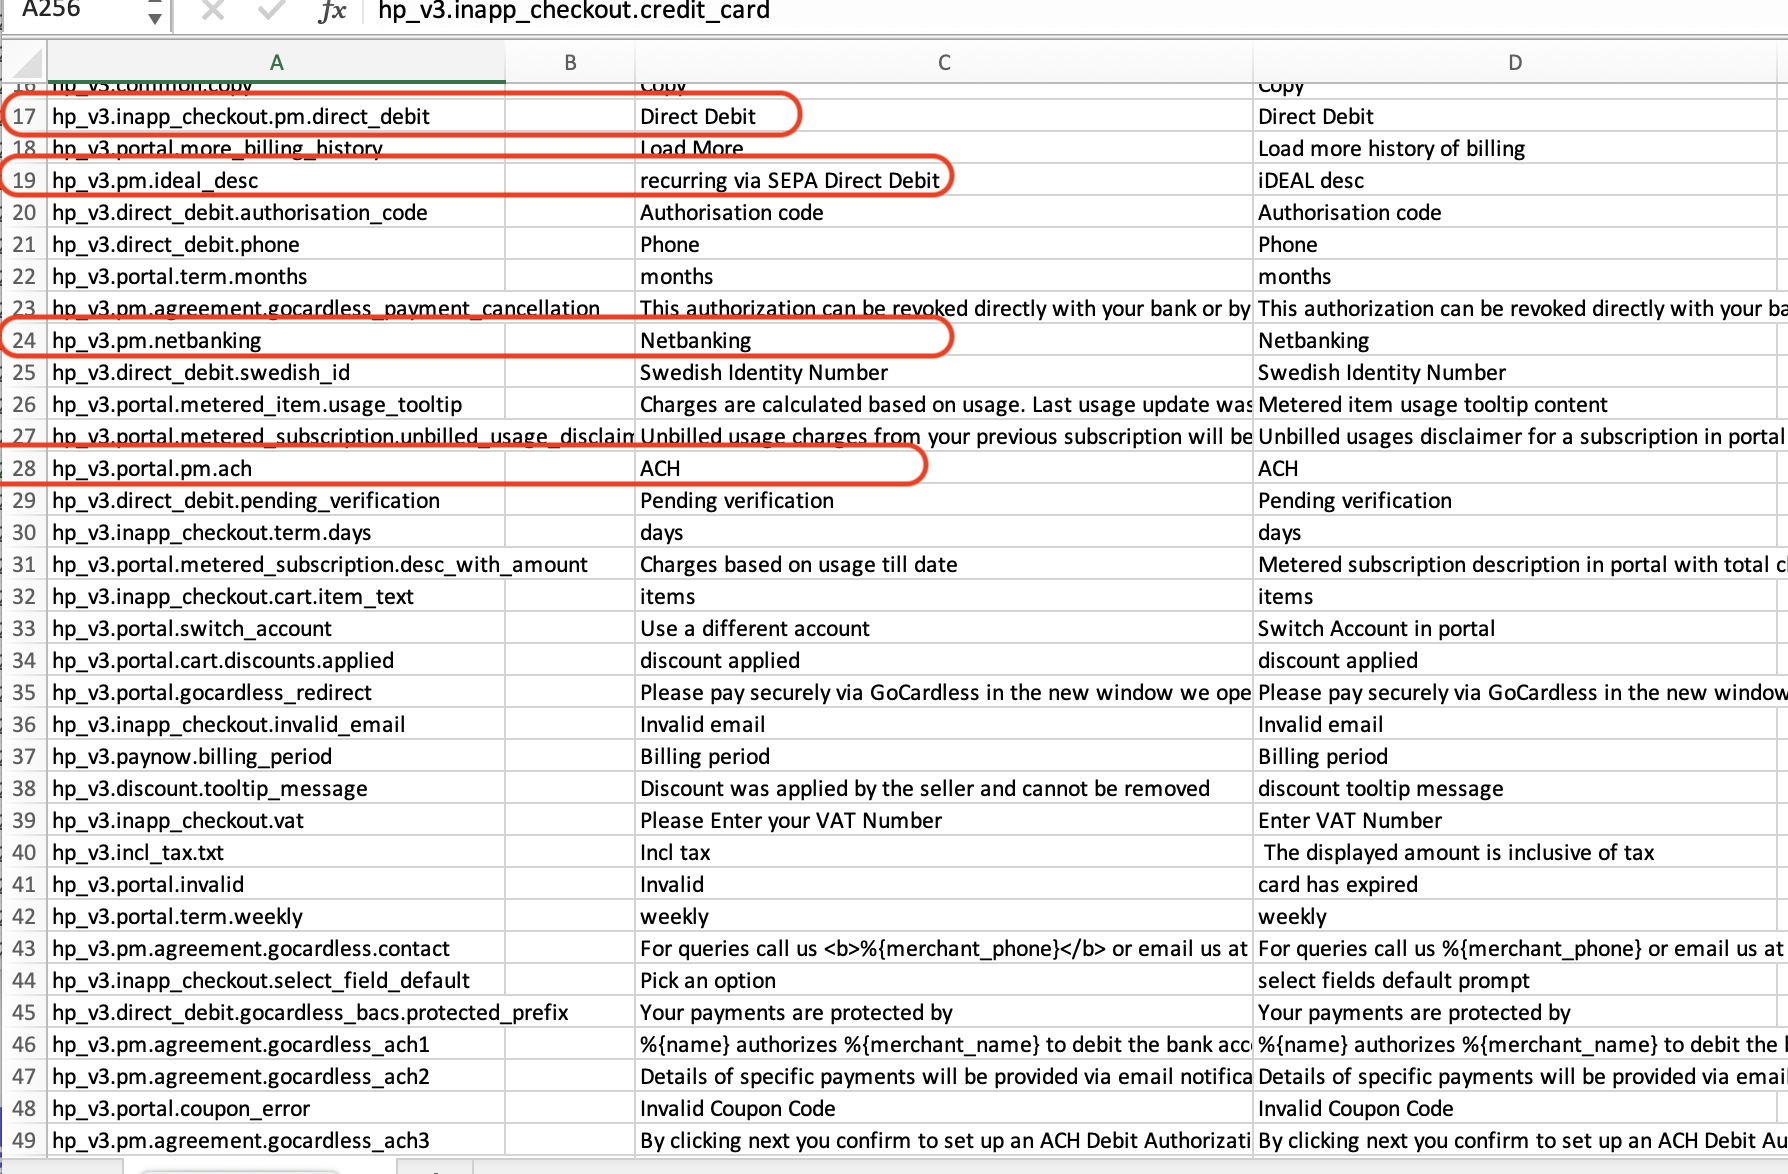The height and width of the screenshot is (1174, 1788).
Task: Open the Name Box dropdown arrow
Action: 154,16
